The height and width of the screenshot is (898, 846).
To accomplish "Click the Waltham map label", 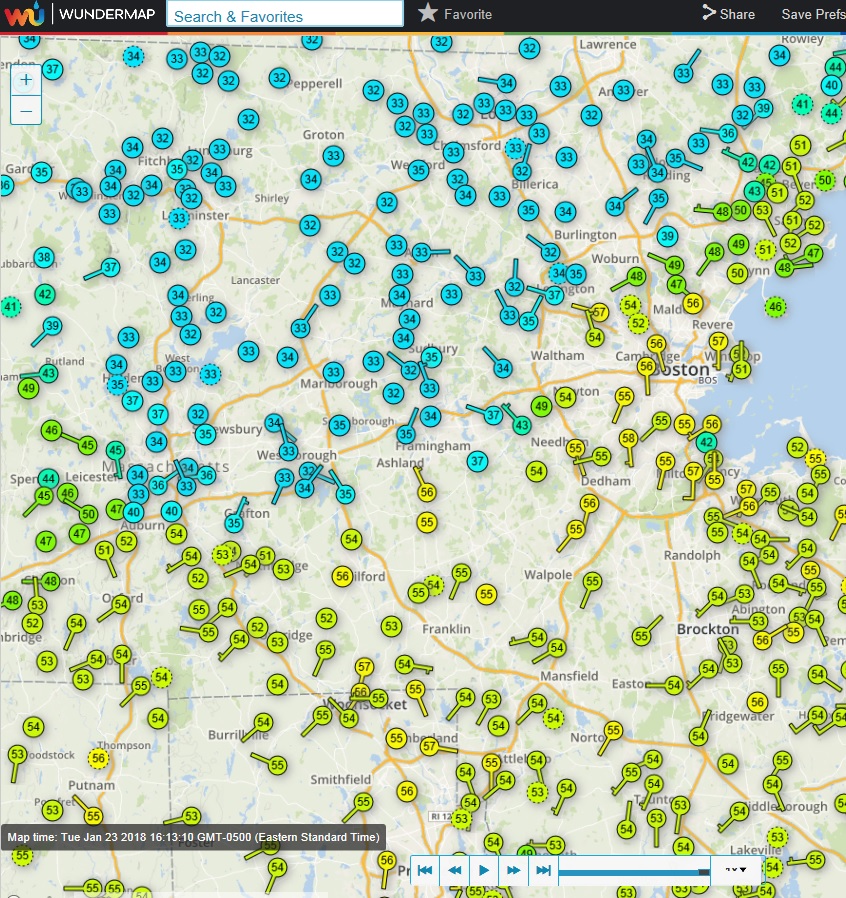I will [557, 356].
